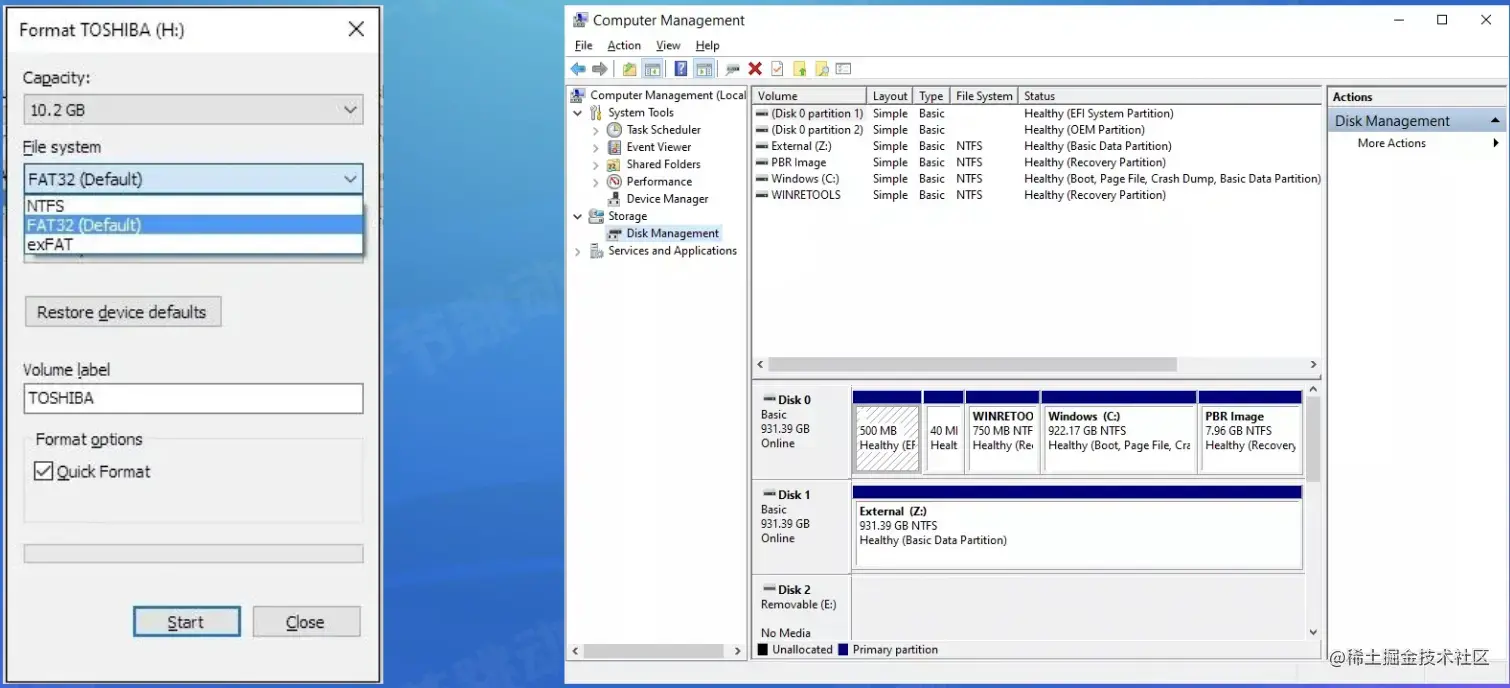
Task: Click the Volume label TOSHIBA text field
Action: [193, 398]
